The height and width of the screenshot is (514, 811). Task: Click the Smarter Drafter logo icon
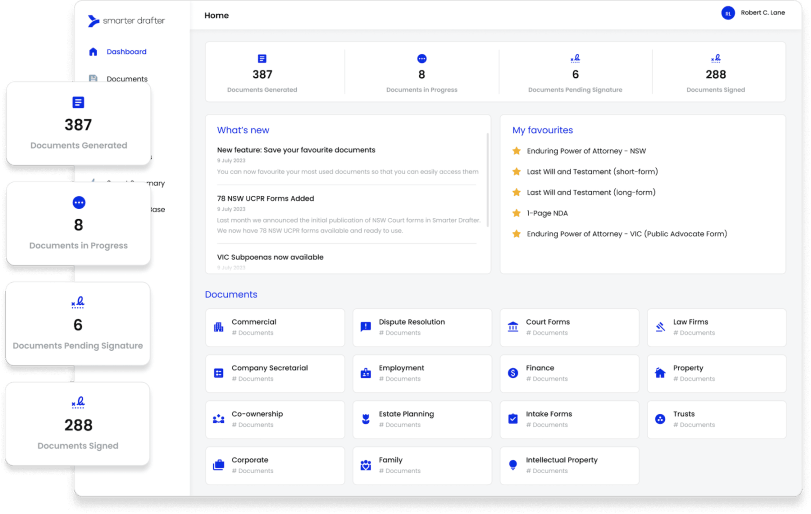pos(94,21)
